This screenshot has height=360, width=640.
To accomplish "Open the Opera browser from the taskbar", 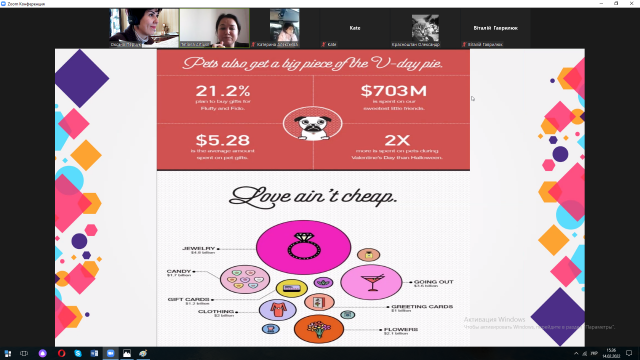I will click(61, 353).
